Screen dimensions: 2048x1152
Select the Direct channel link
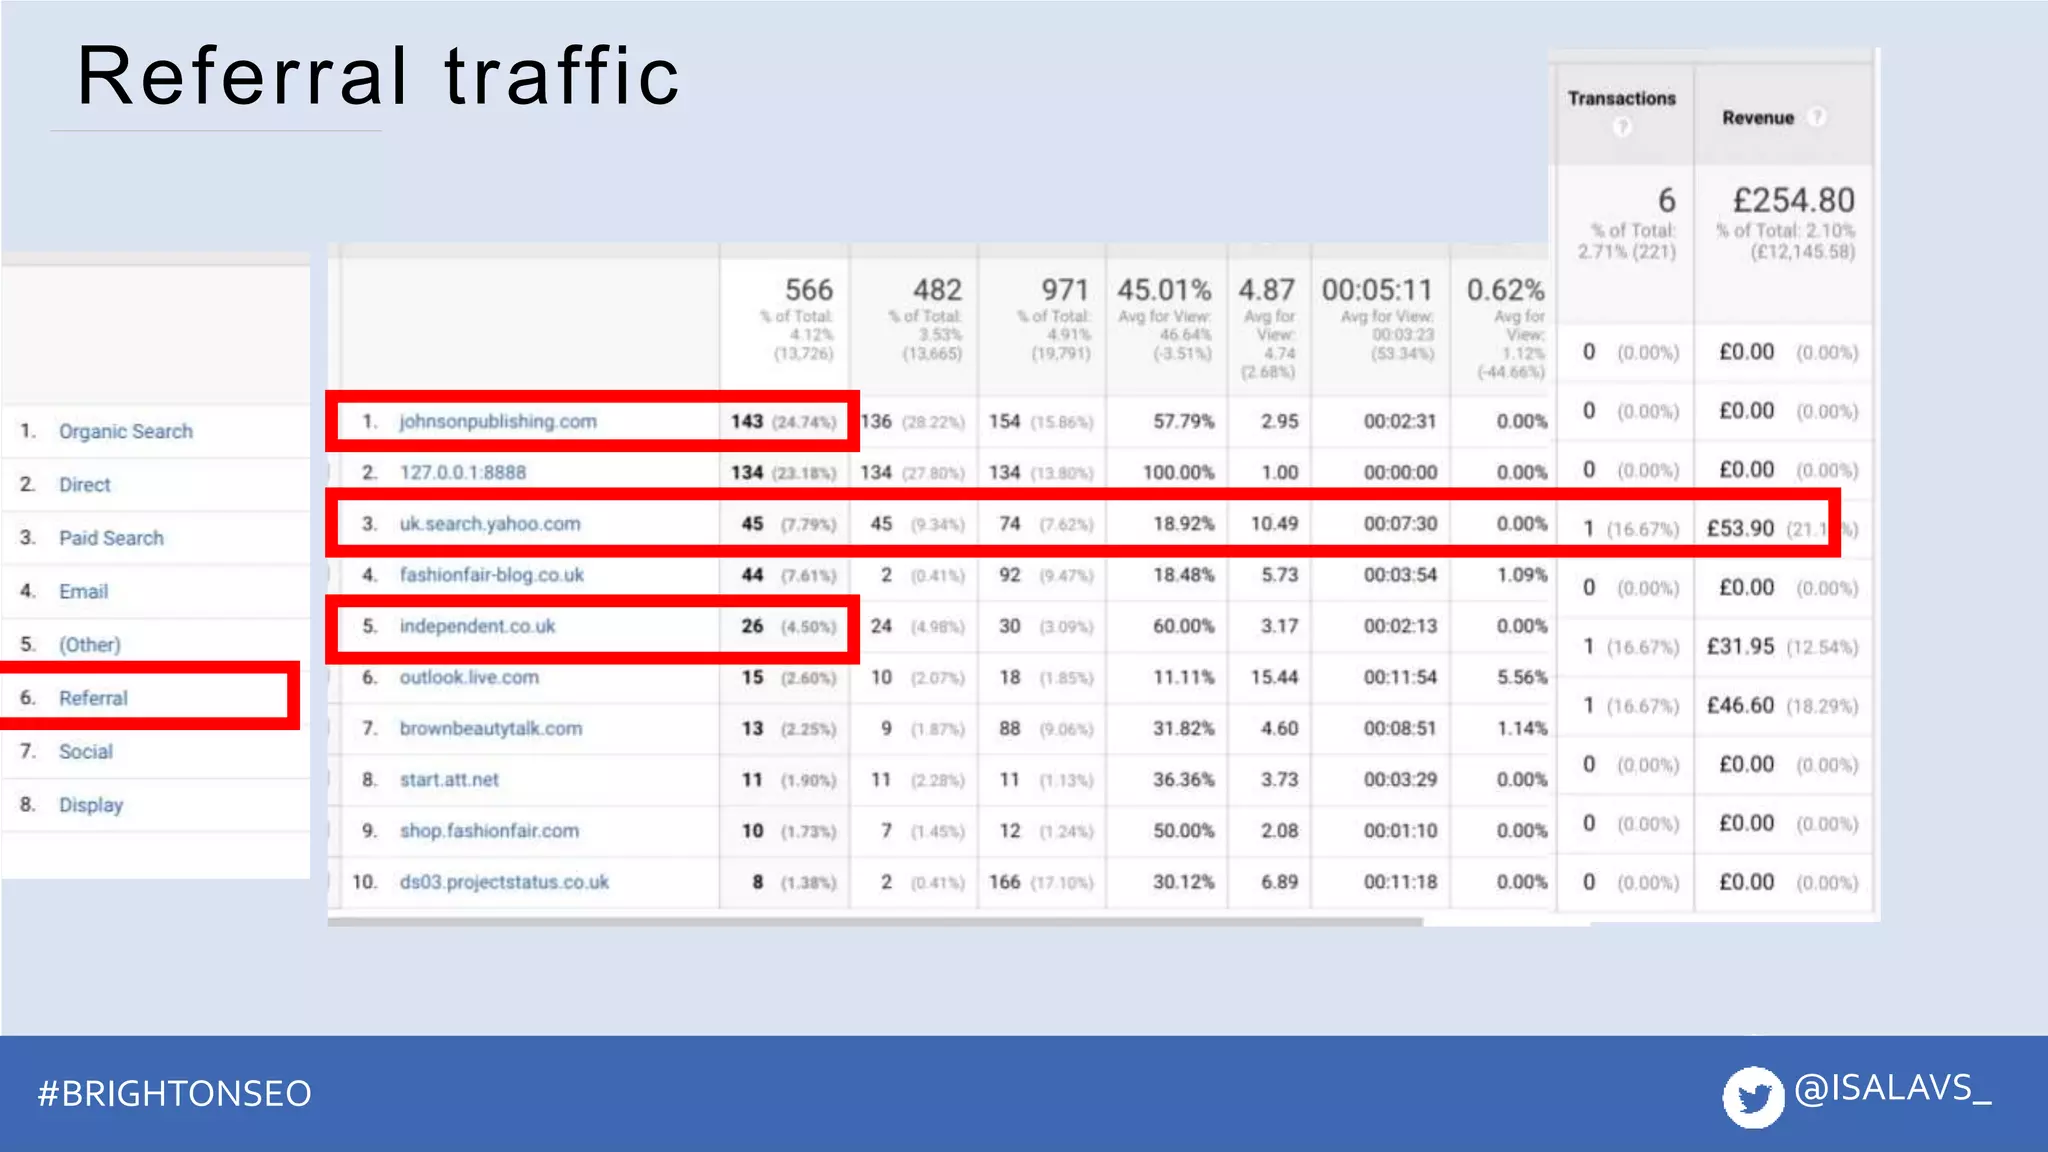(85, 484)
